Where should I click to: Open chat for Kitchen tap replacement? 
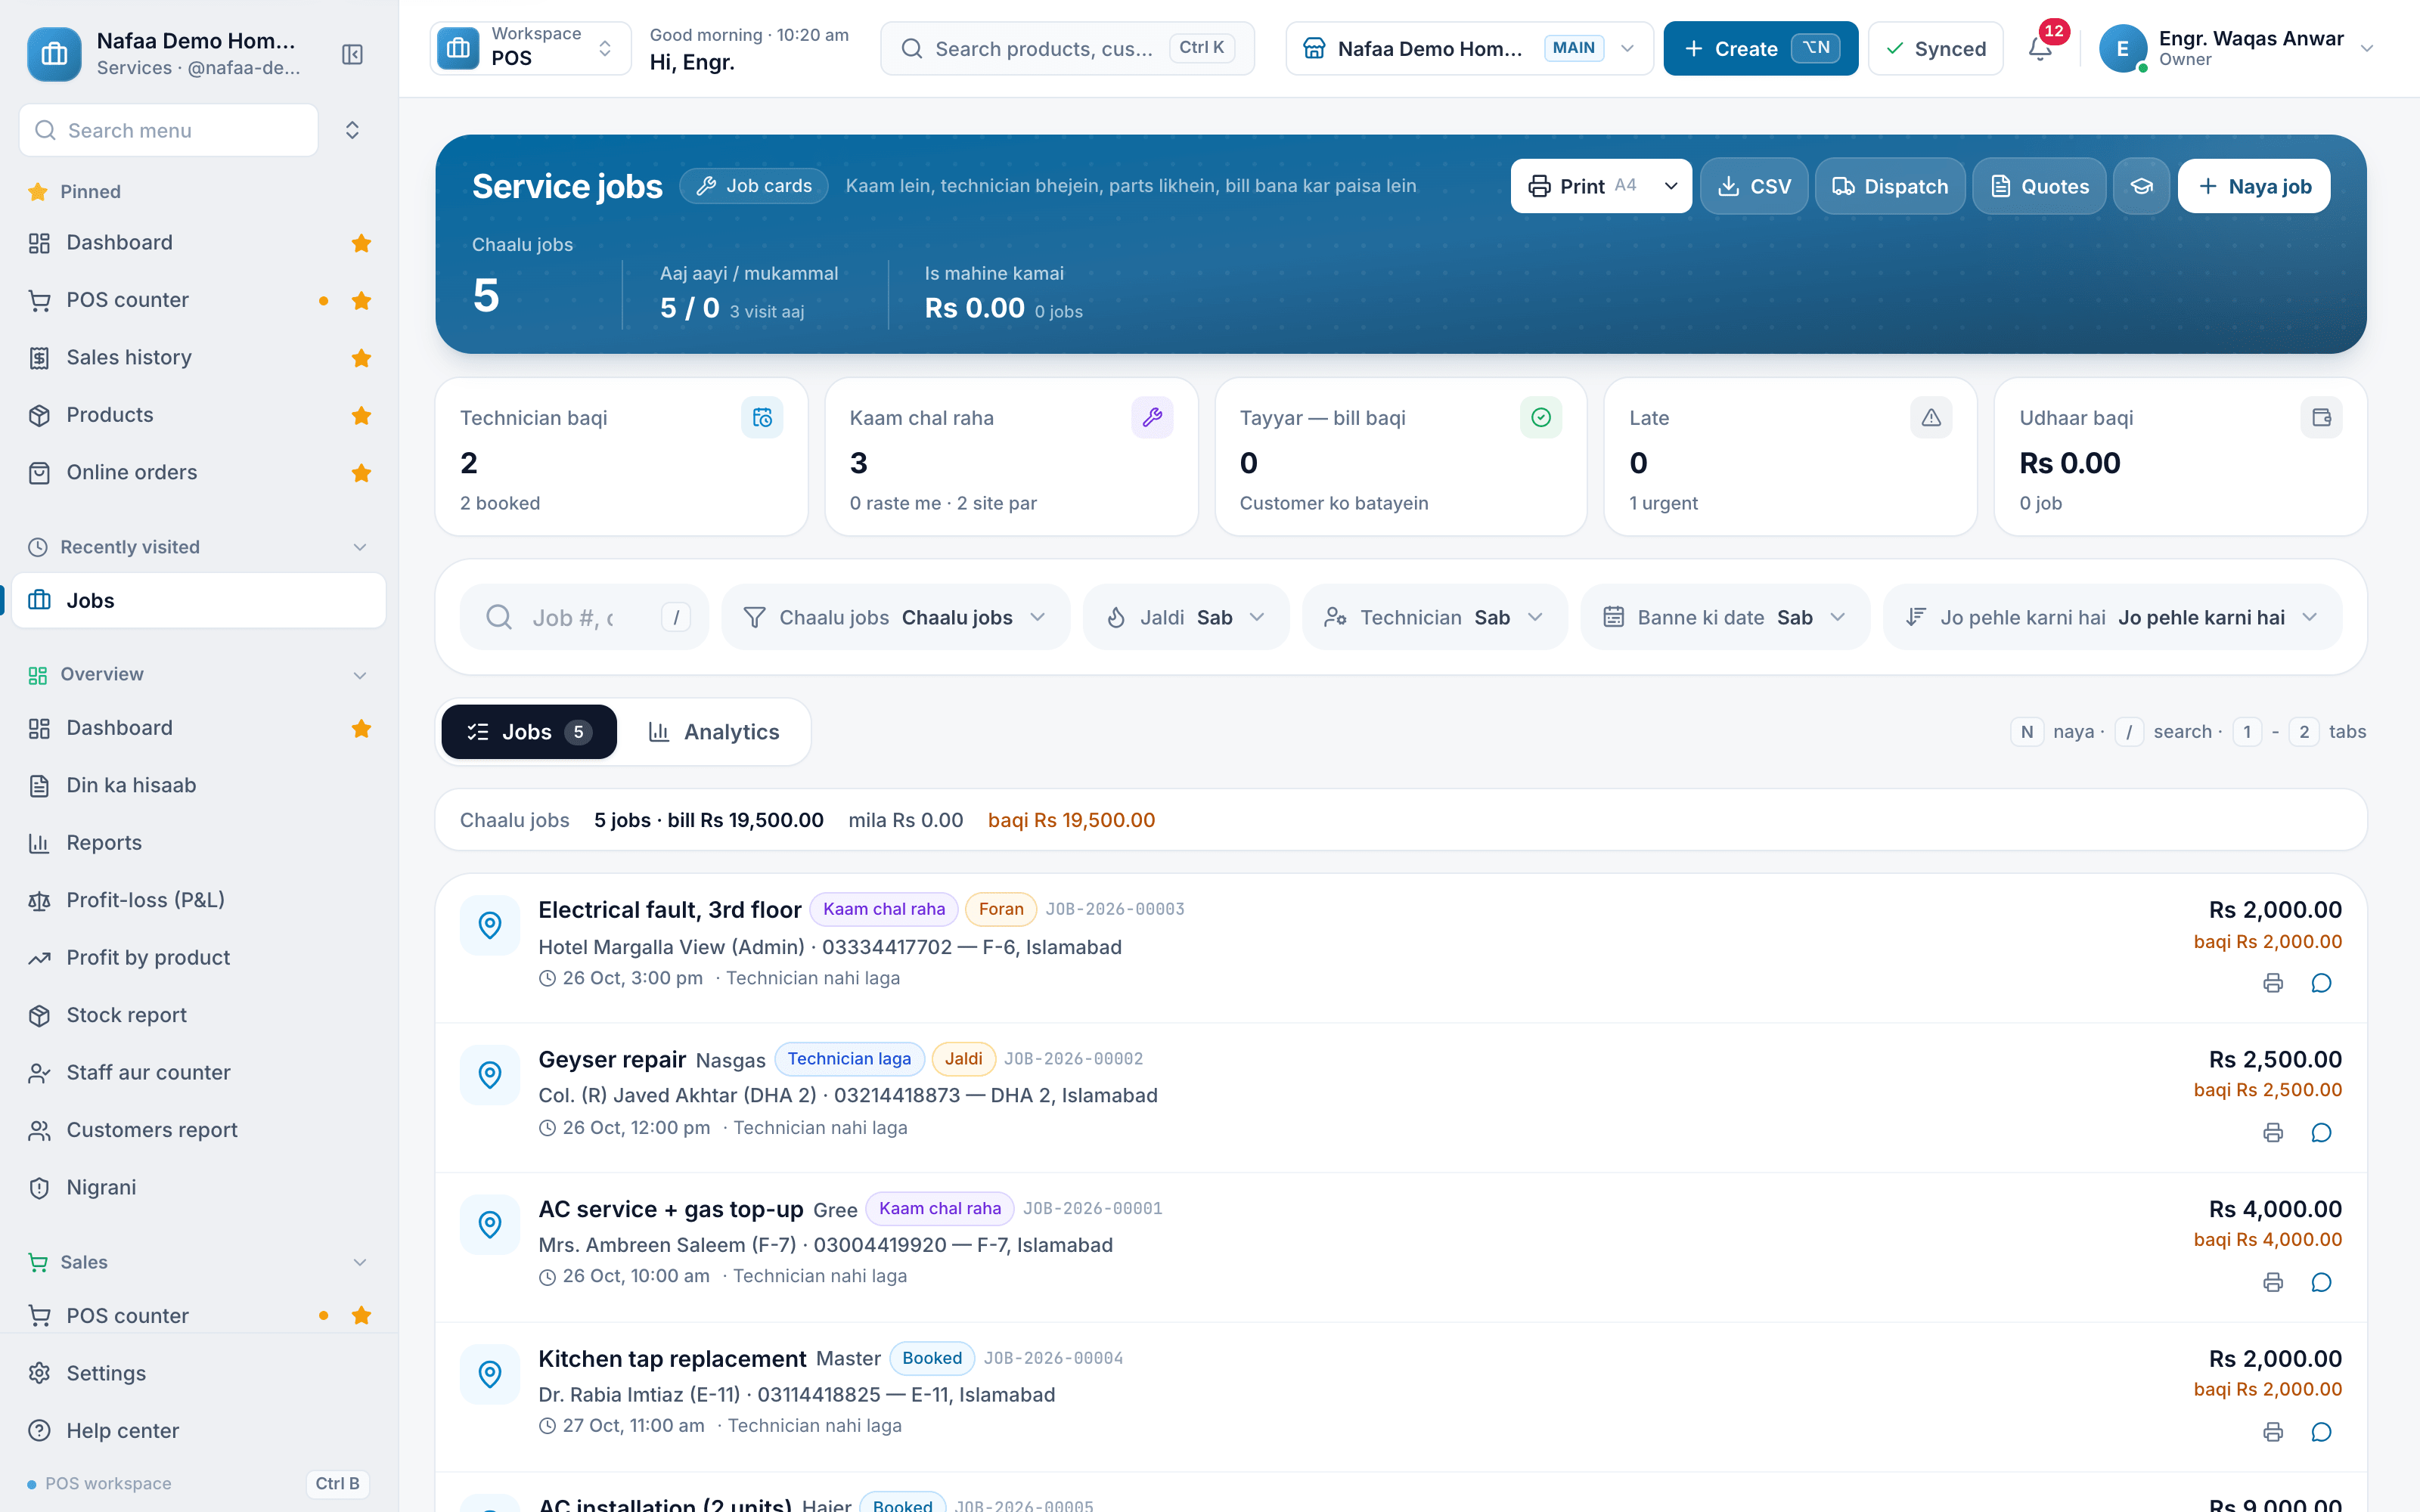[x=2321, y=1432]
